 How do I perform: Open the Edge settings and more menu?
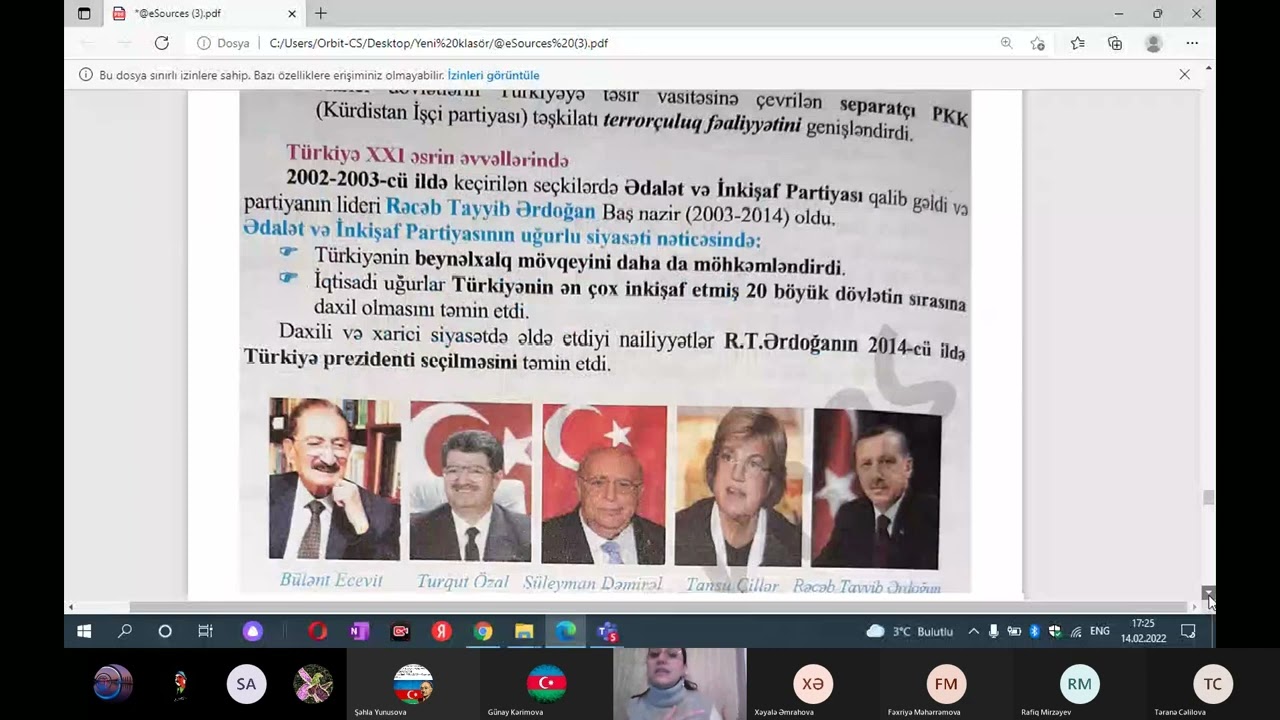(1192, 43)
